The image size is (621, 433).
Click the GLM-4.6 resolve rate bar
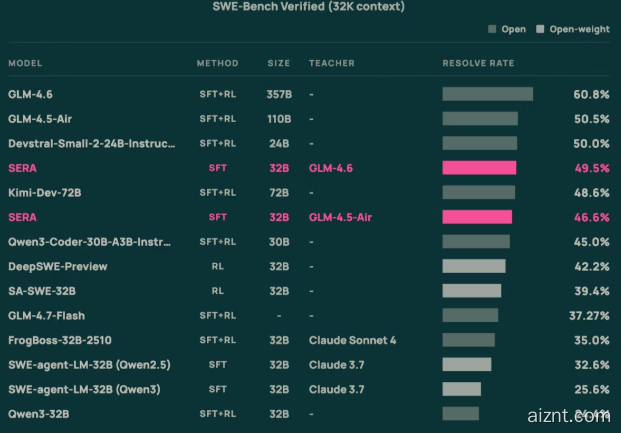pyautogui.click(x=487, y=94)
